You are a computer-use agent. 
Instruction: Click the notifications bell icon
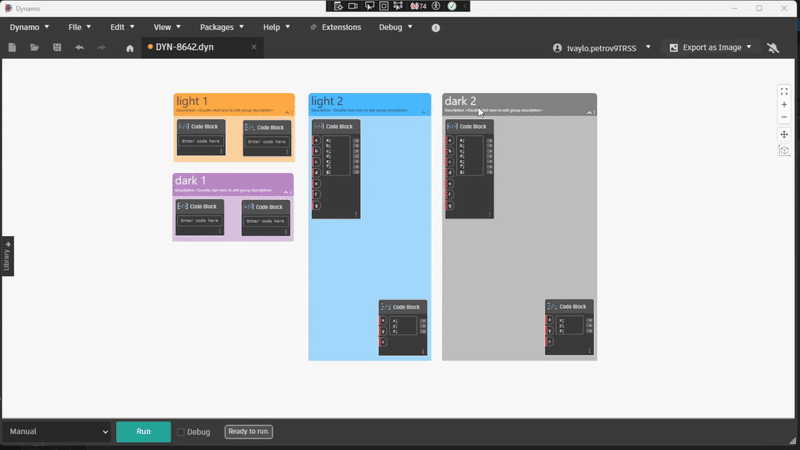(x=772, y=47)
